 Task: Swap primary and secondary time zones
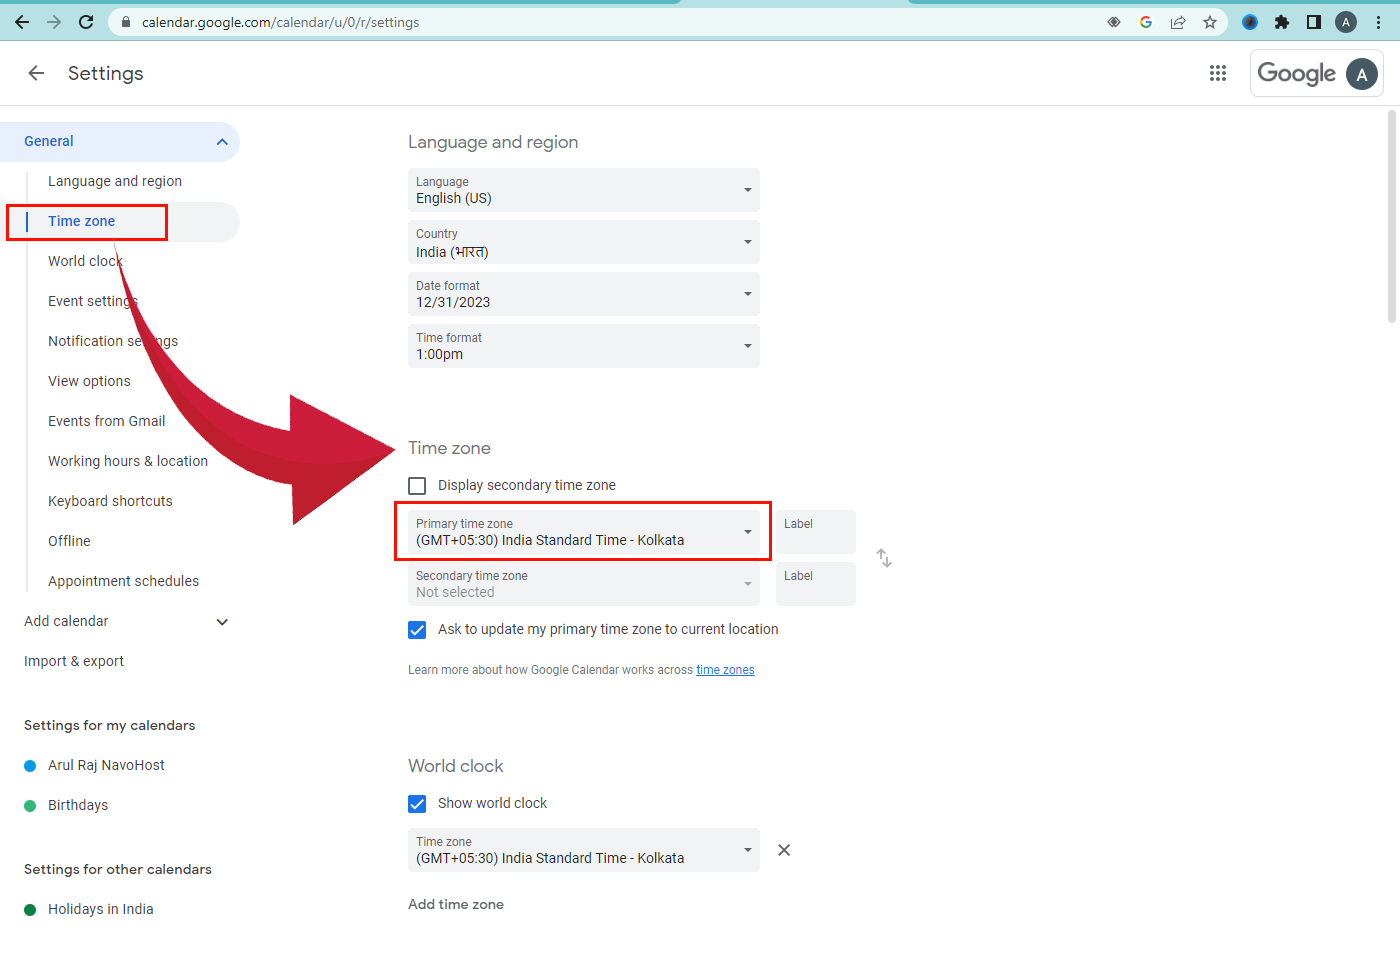tap(884, 557)
